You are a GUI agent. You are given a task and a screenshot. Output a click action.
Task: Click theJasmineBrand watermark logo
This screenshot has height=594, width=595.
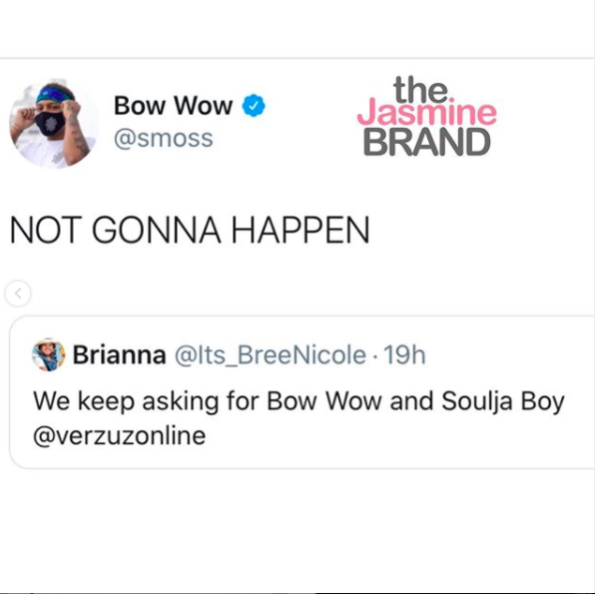click(x=427, y=116)
